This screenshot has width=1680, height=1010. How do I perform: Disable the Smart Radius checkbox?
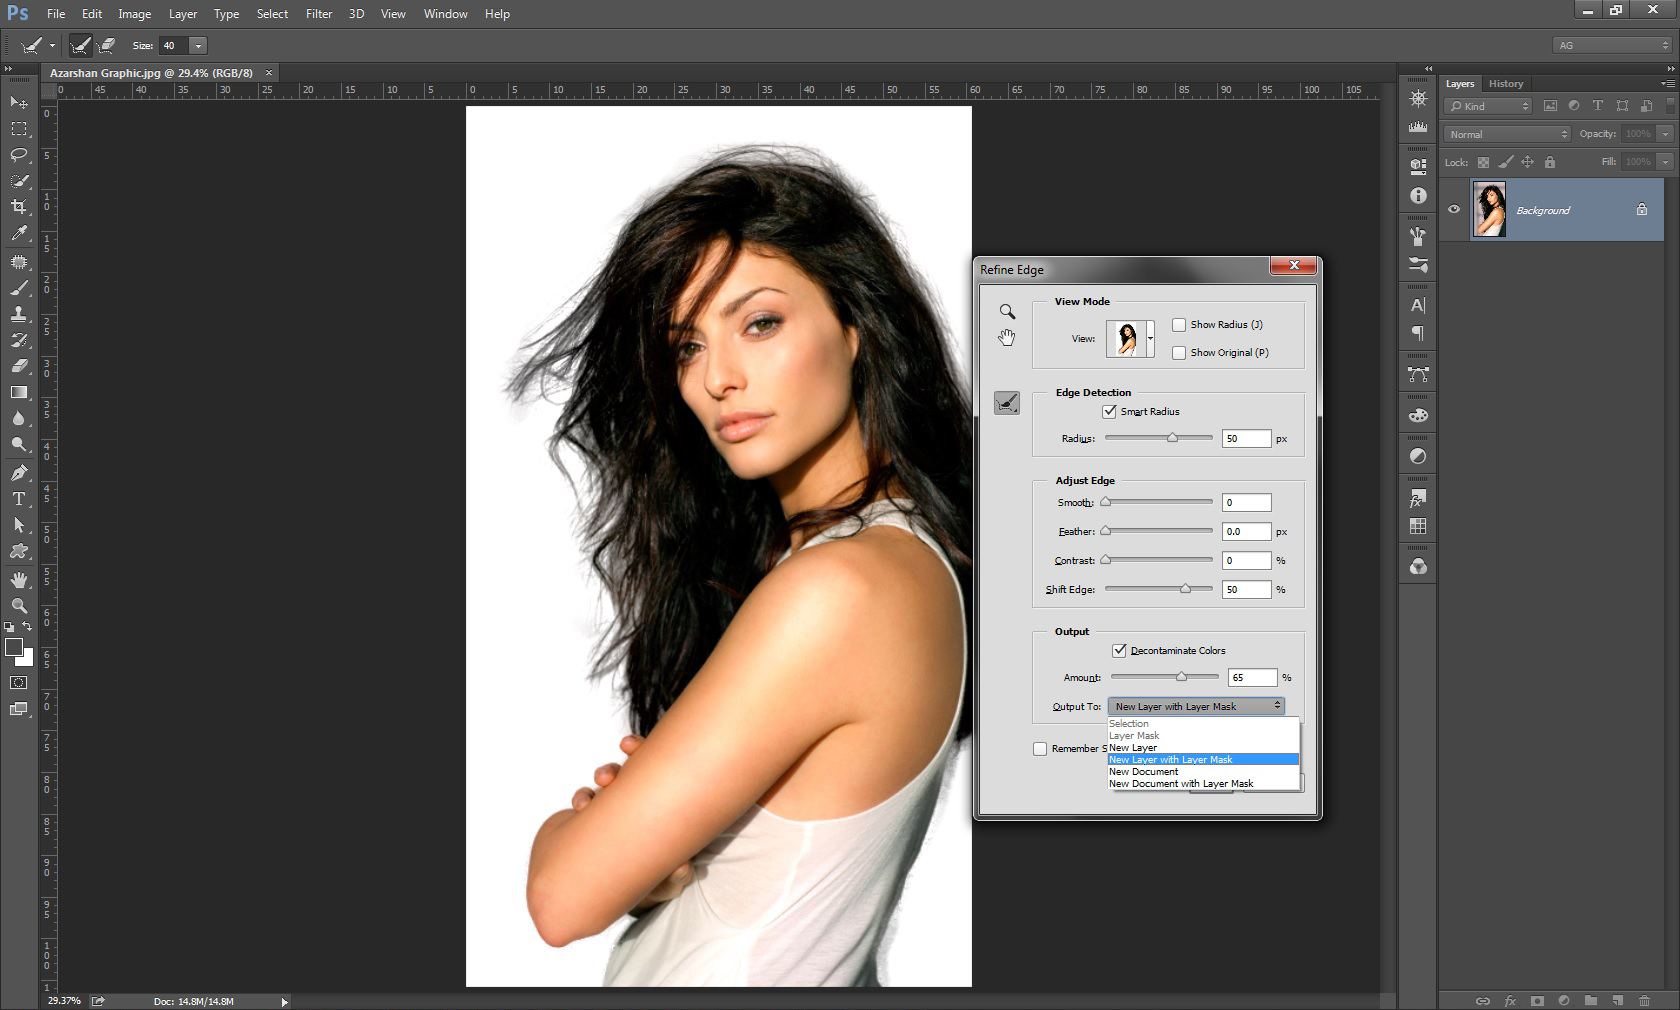[x=1109, y=411]
